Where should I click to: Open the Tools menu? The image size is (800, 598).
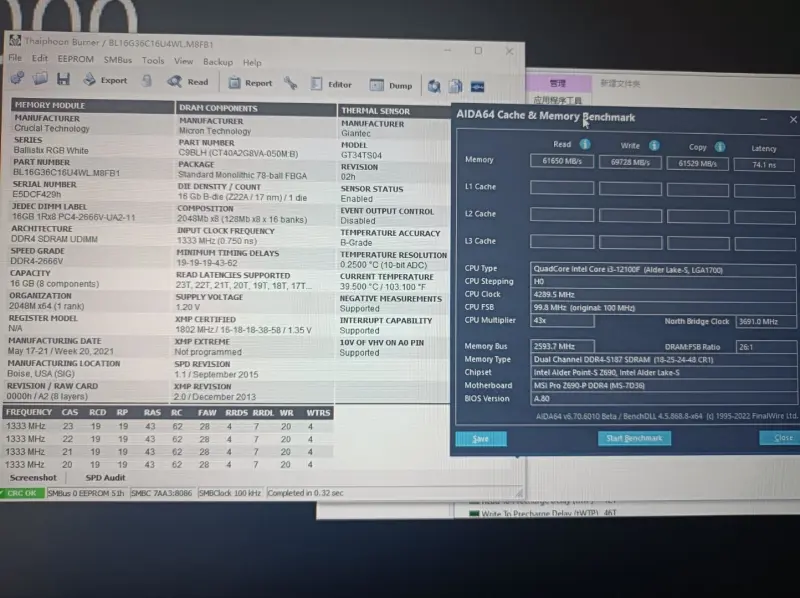(153, 60)
